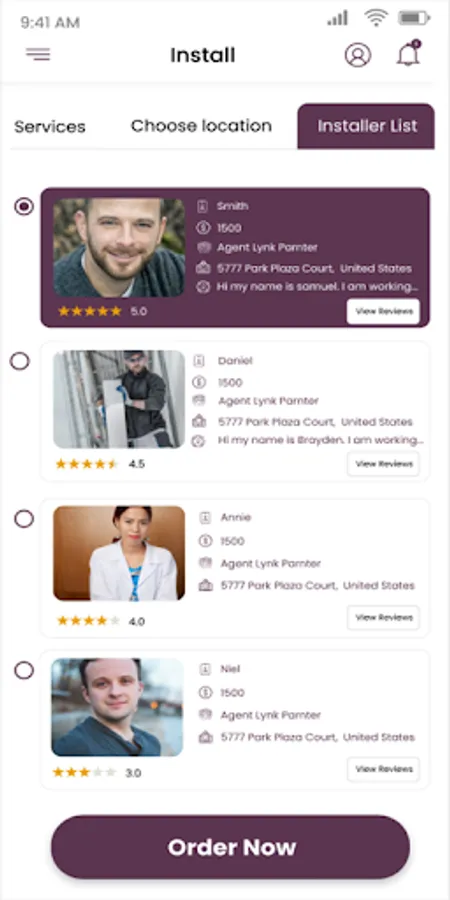Open the Installer List tab

click(366, 126)
